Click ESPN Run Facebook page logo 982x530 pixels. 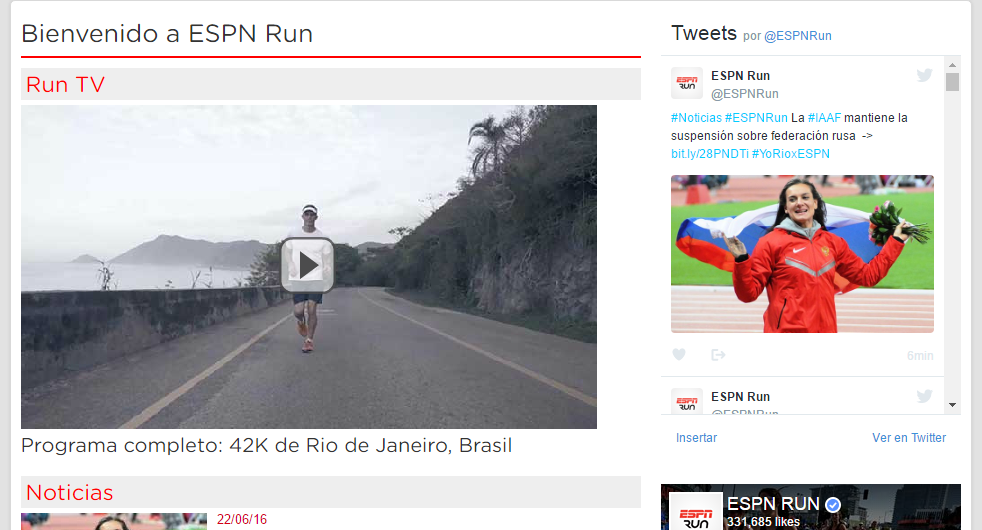pos(696,511)
